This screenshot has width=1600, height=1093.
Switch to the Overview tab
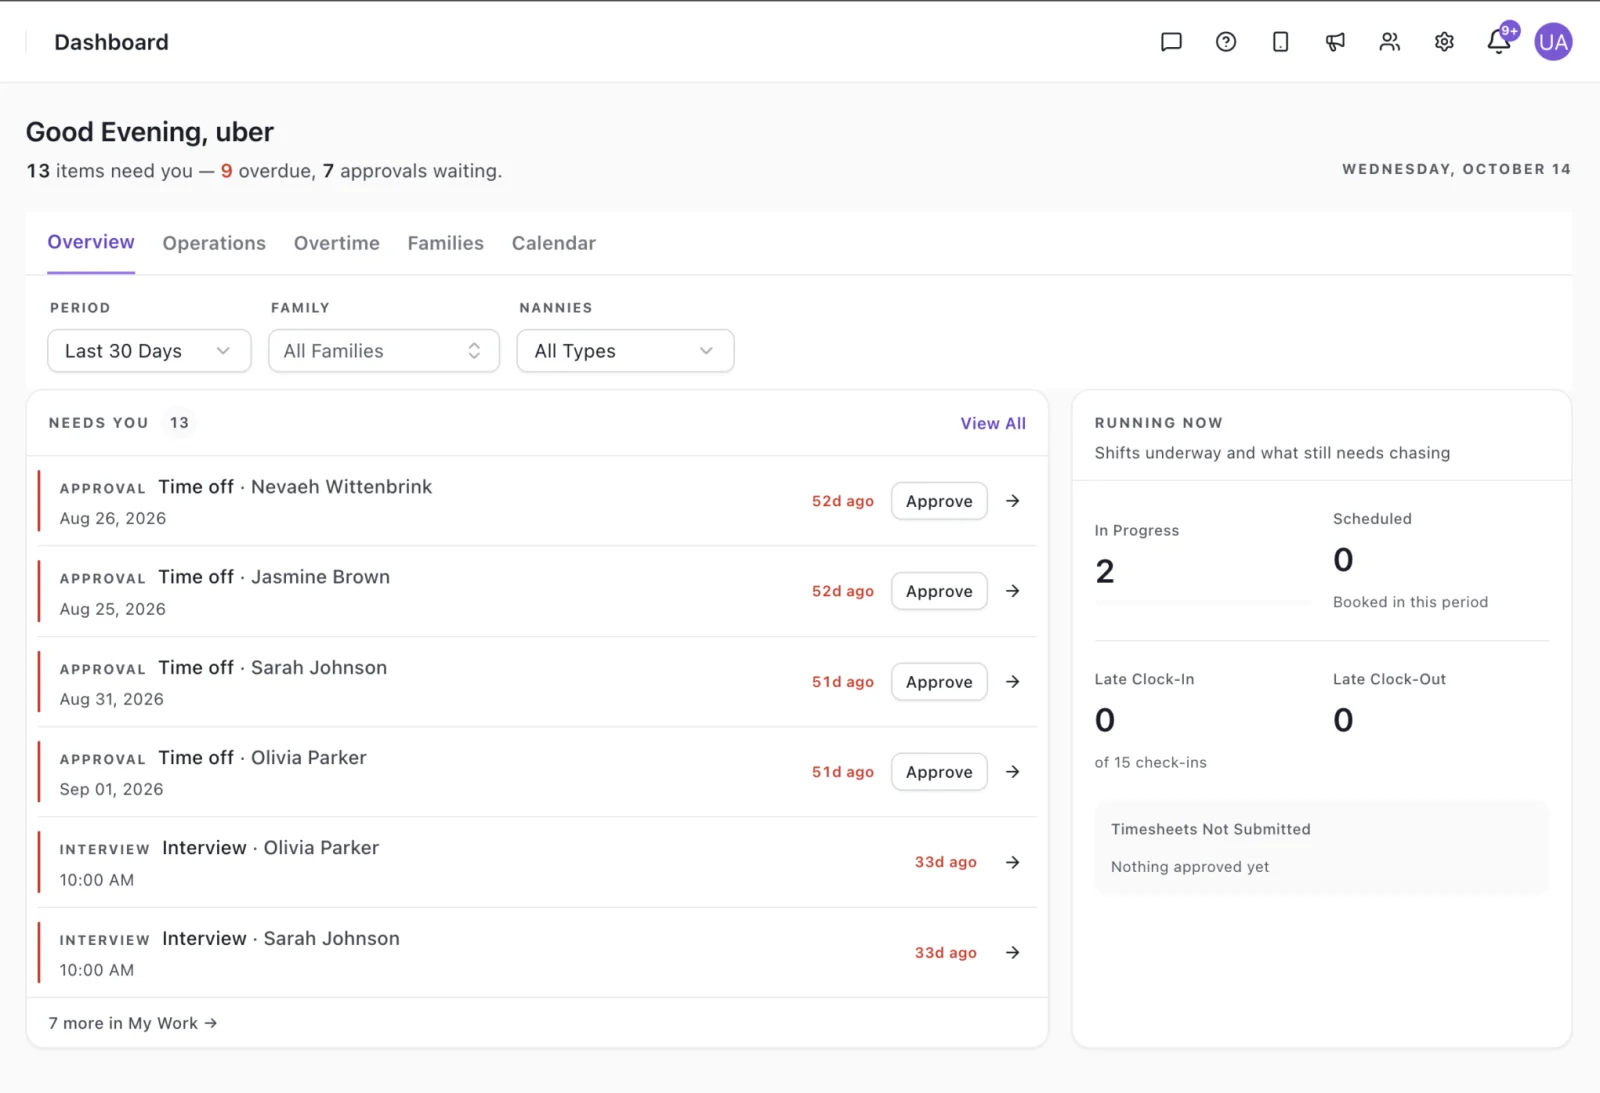[x=91, y=242]
